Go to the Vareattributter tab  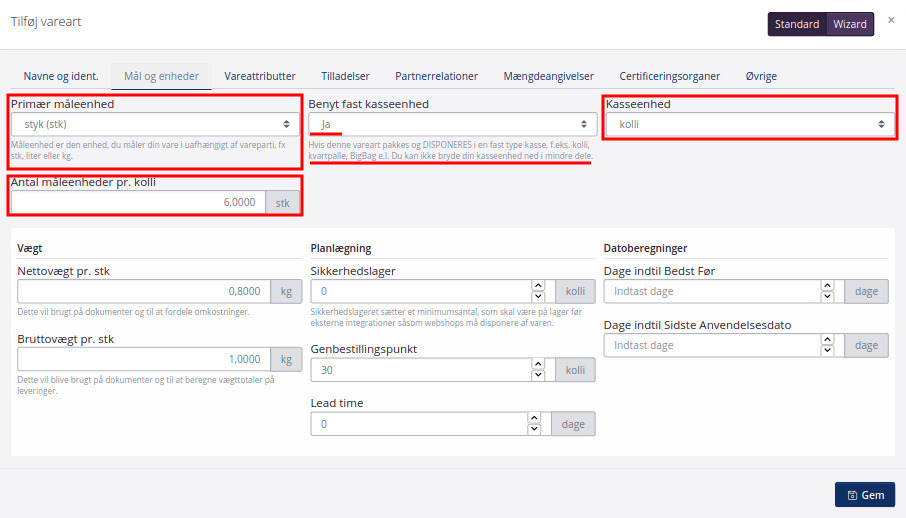260,76
